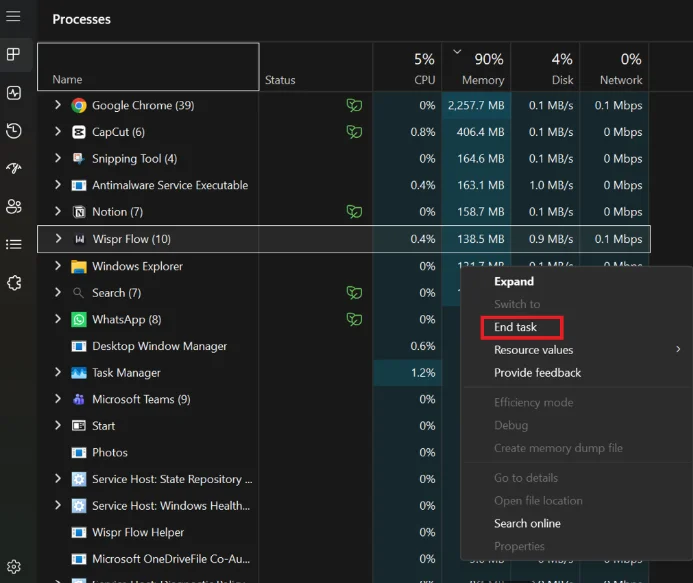Expand the Notion (7) process group

[58, 211]
